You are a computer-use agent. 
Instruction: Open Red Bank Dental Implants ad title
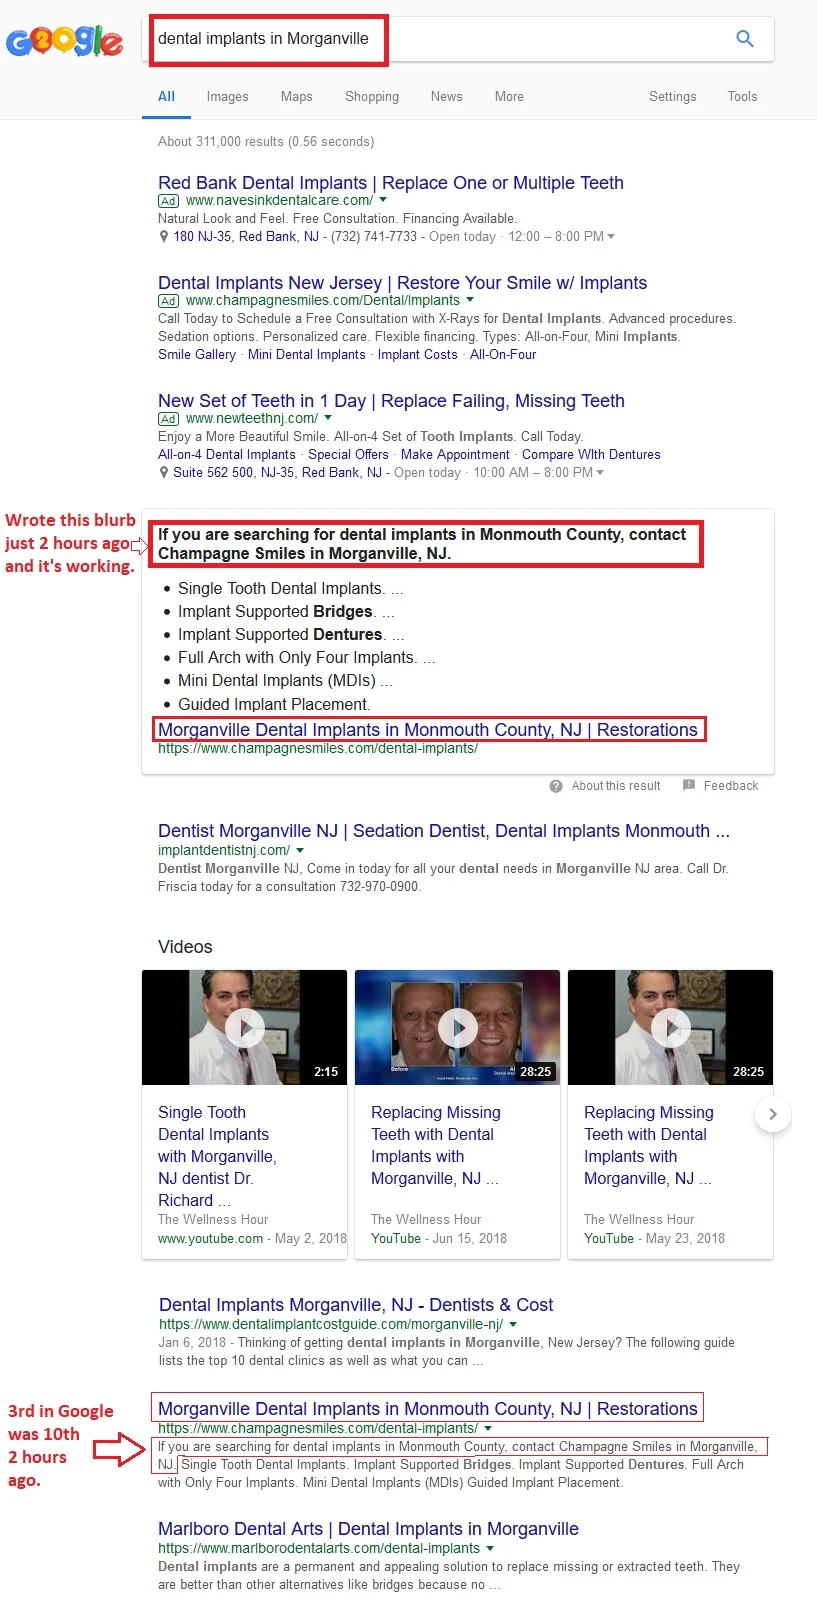click(391, 183)
